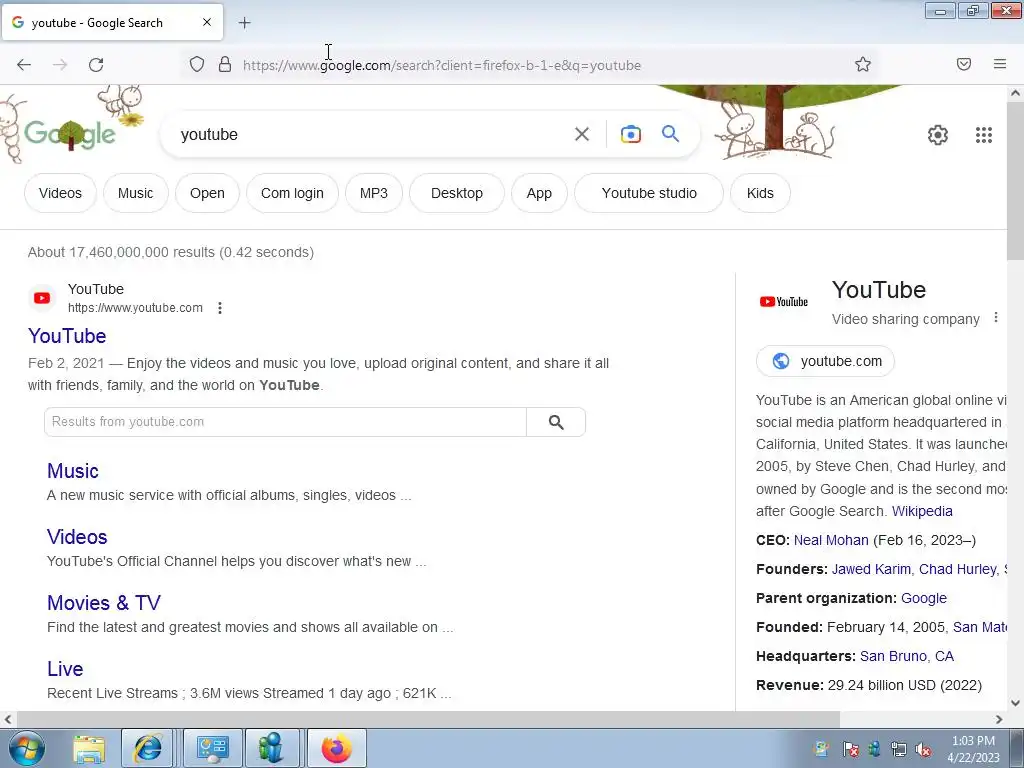1024x768 pixels.
Task: Go back using the browser back arrow
Action: [24, 65]
